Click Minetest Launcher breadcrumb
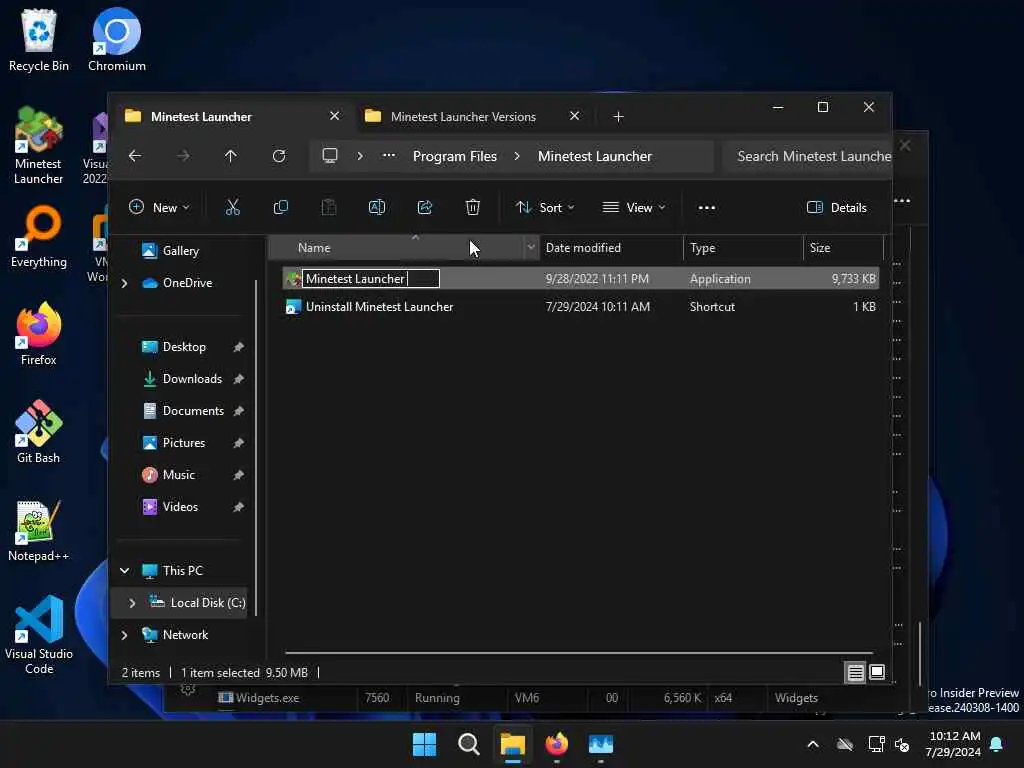The height and width of the screenshot is (768, 1024). (595, 156)
